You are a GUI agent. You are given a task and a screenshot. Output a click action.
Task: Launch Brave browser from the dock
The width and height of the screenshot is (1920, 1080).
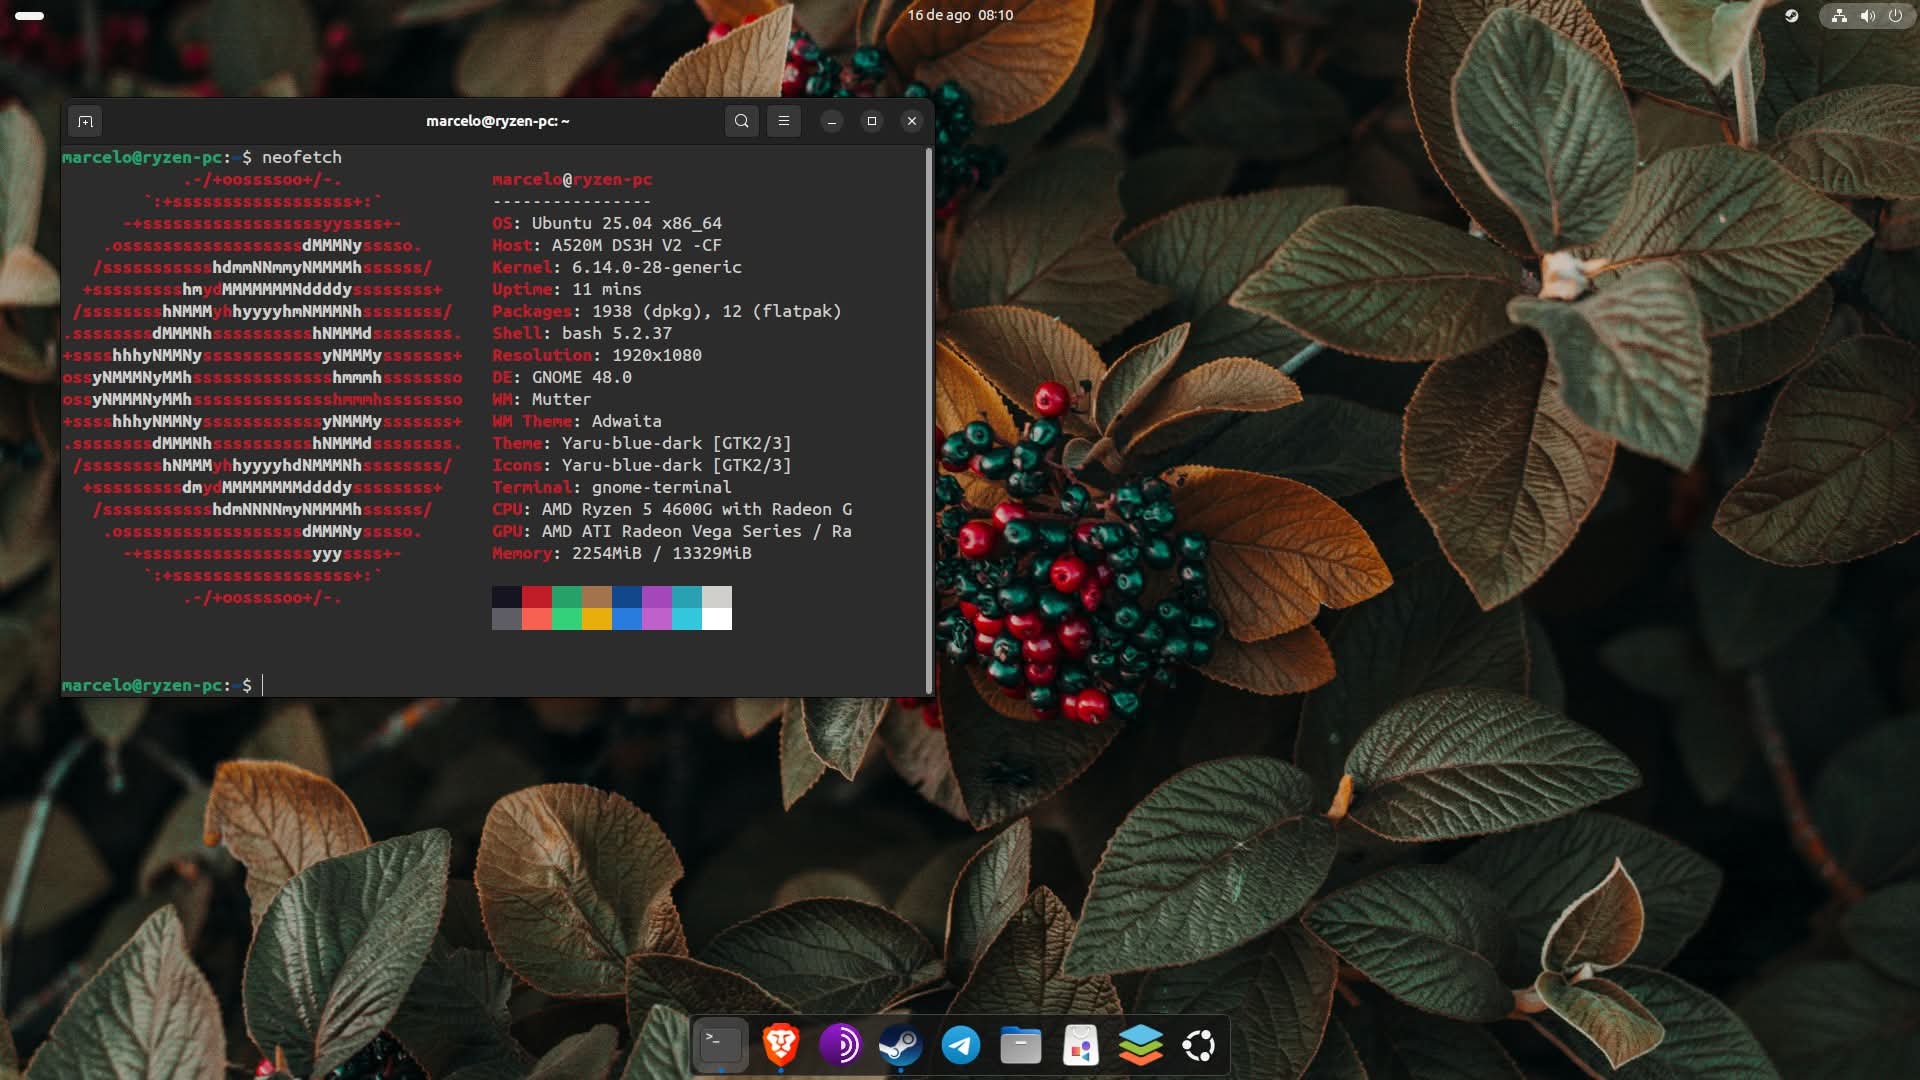tap(780, 1046)
